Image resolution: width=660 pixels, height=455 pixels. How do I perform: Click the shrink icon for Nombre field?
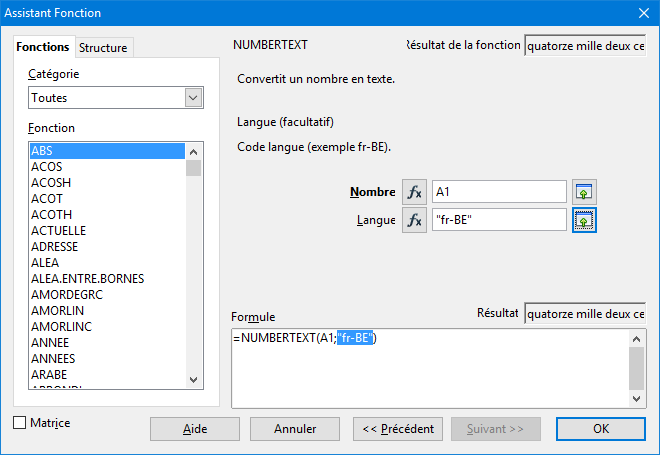pyautogui.click(x=584, y=192)
